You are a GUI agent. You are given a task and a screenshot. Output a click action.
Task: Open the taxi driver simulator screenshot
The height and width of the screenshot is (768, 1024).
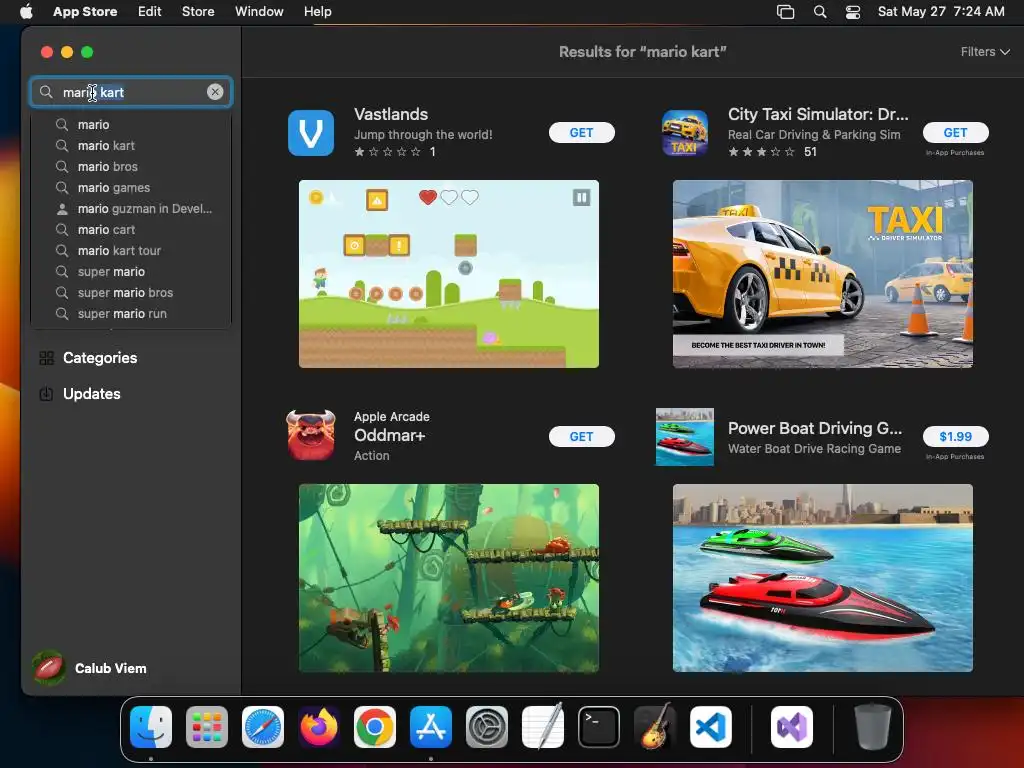[x=823, y=274]
